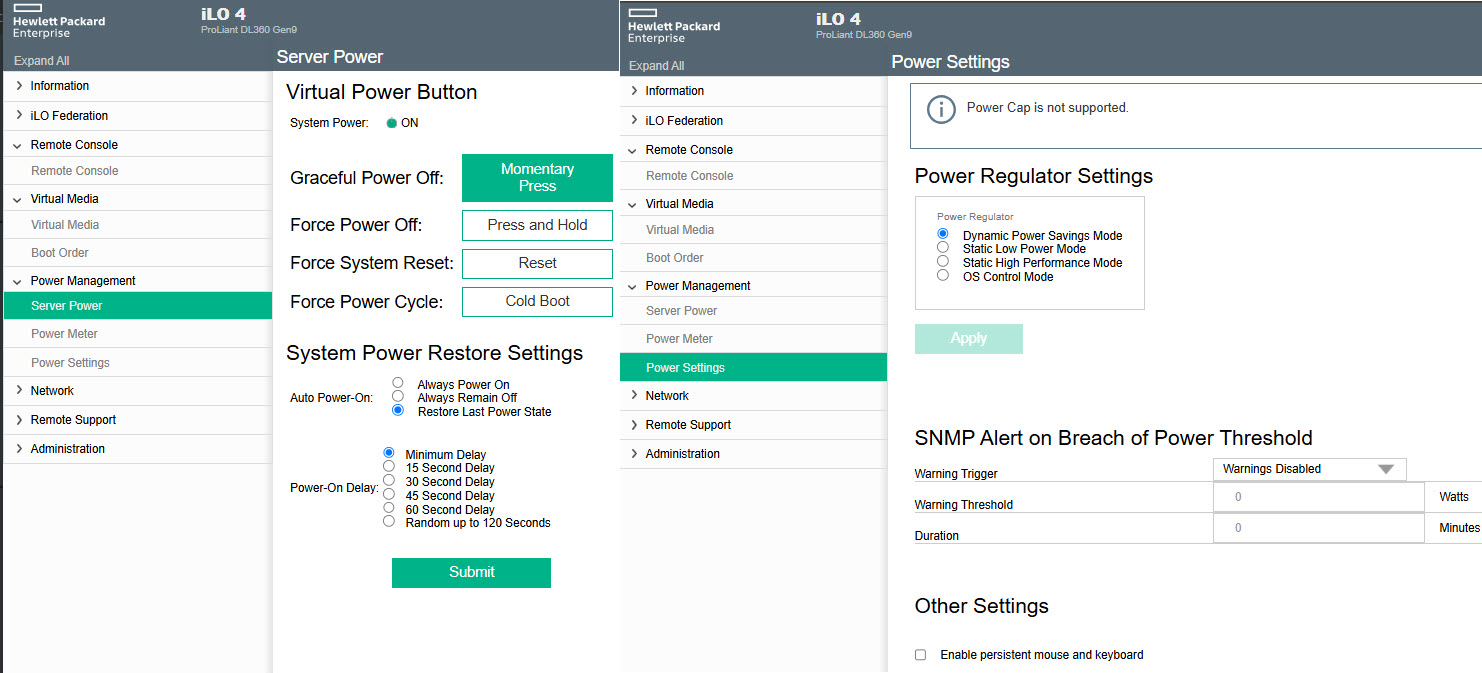Screen dimensions: 1482x673
Task: Click the Warning Threshold watts field
Action: point(1318,497)
